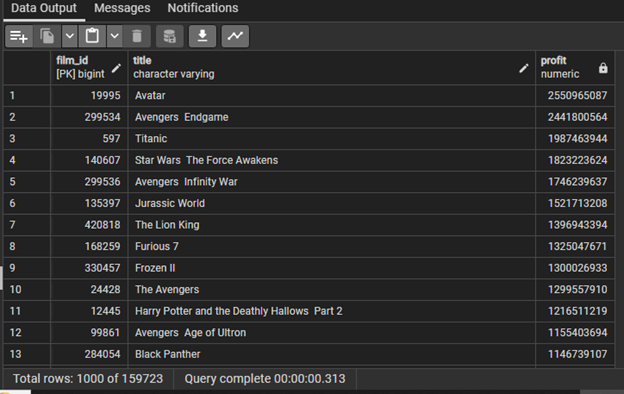Click film_id cell 597
This screenshot has height=394, width=624.
click(89, 138)
